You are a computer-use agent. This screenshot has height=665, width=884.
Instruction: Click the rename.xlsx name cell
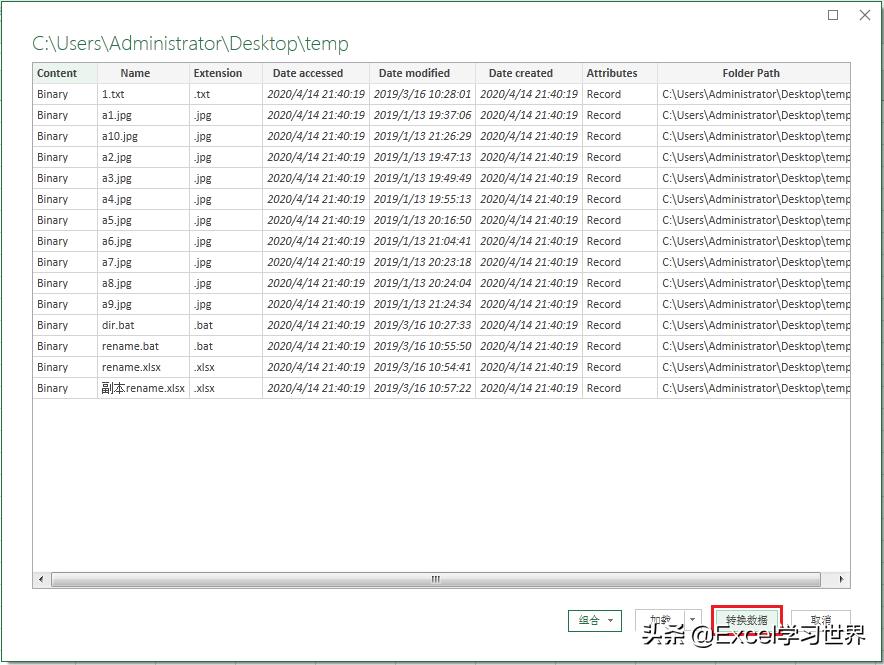[132, 367]
